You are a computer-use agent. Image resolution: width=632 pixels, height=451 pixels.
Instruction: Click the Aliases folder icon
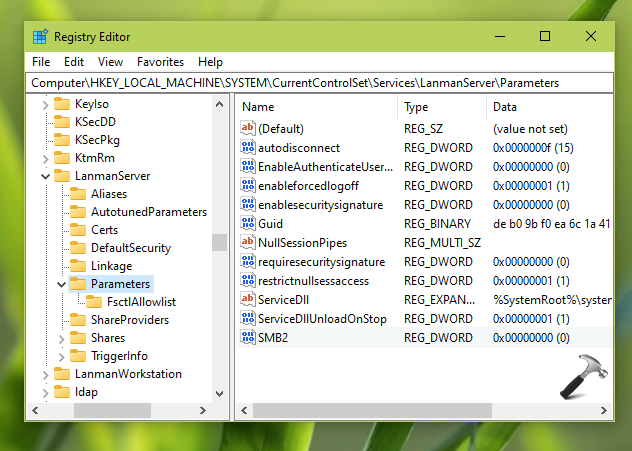click(78, 194)
